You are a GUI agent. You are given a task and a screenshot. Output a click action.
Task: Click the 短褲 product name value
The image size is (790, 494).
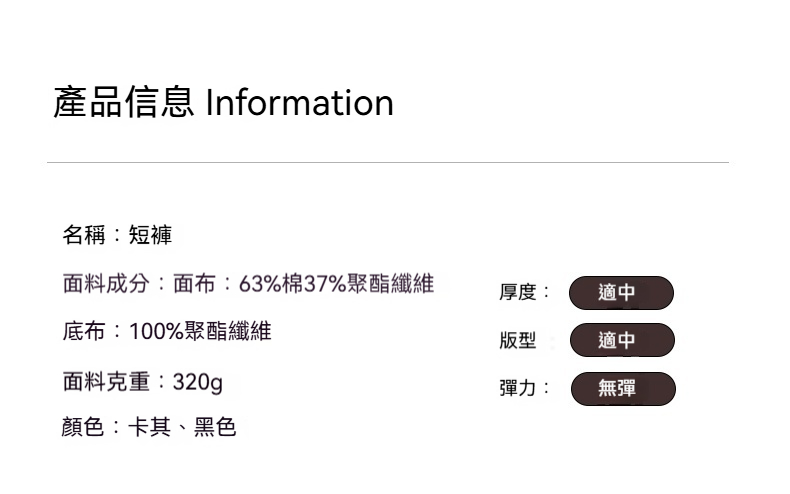[150, 235]
